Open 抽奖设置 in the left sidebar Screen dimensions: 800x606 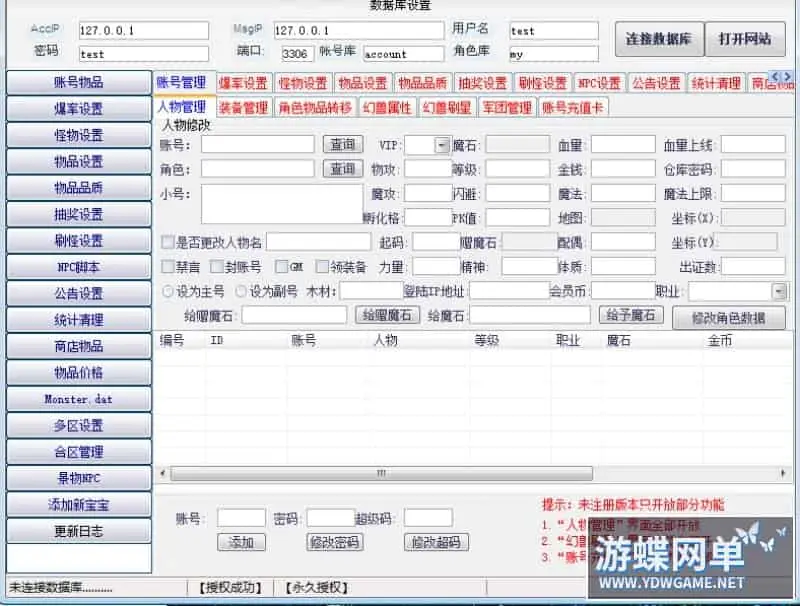click(79, 214)
